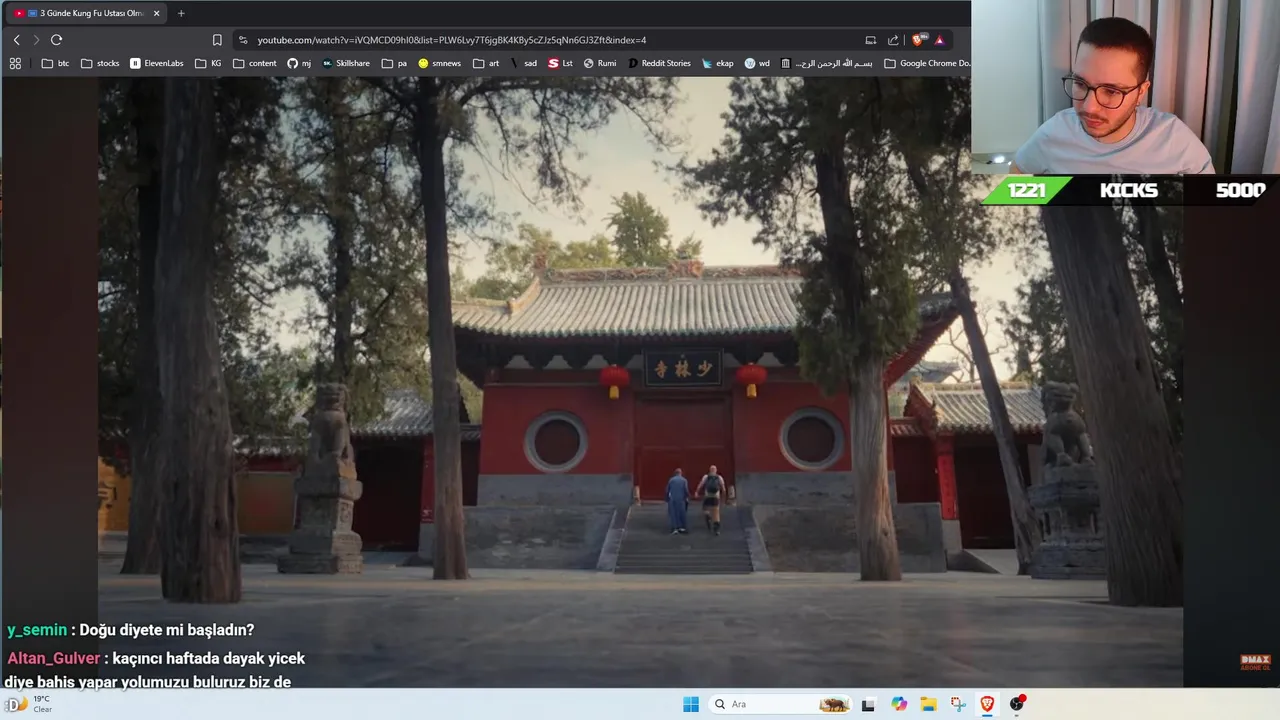This screenshot has height=720, width=1280.
Task: Click the Brave Rewards triangle icon
Action: (x=939, y=40)
